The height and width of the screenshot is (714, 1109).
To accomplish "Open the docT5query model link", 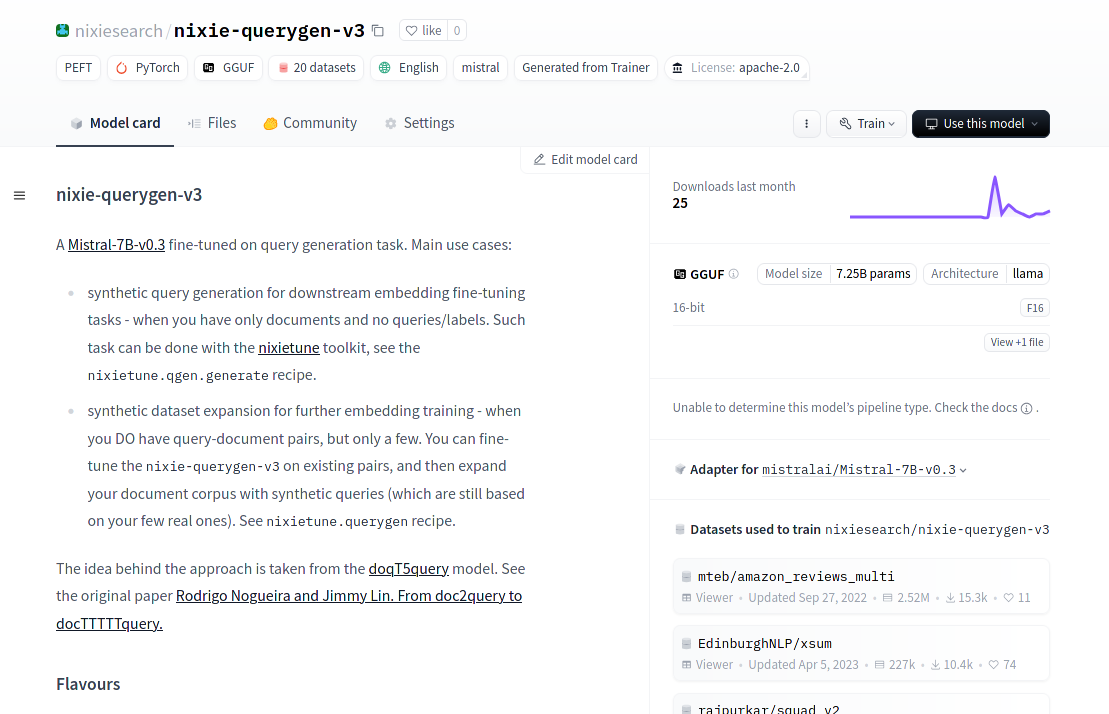I will click(x=408, y=569).
